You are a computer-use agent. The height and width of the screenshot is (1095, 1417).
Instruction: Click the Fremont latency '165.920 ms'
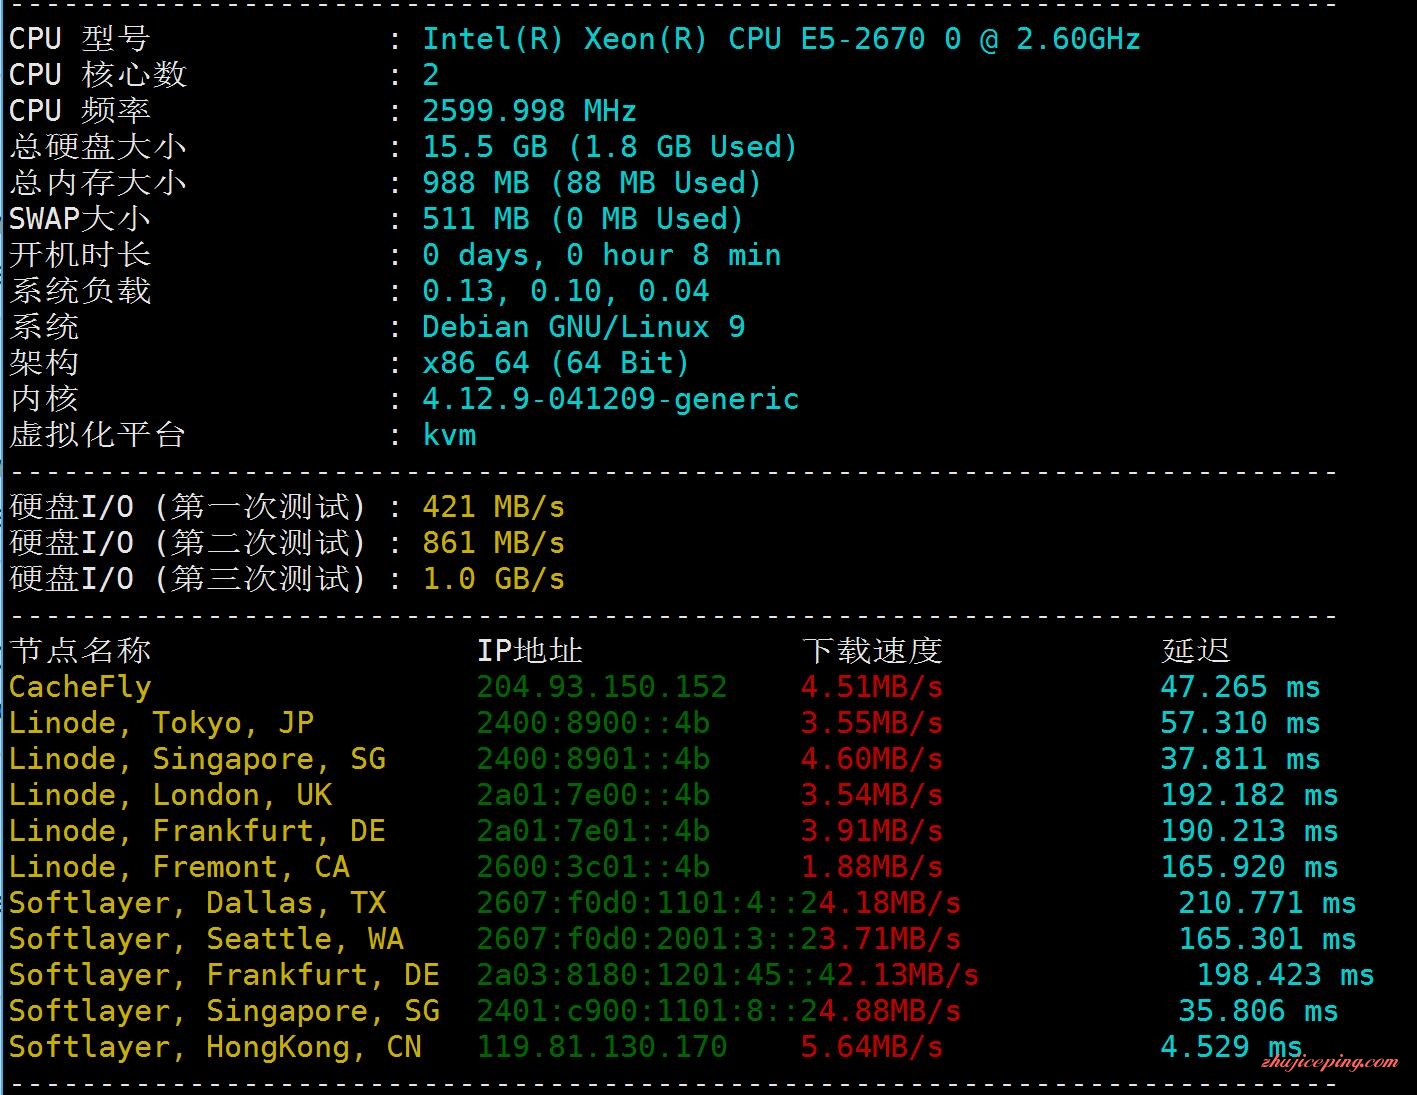coord(1249,867)
